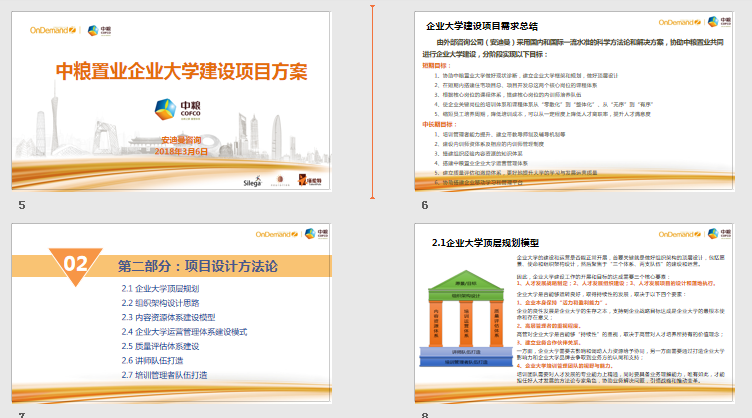Click the date 2018年3月6日 on slide 5

tap(181, 150)
